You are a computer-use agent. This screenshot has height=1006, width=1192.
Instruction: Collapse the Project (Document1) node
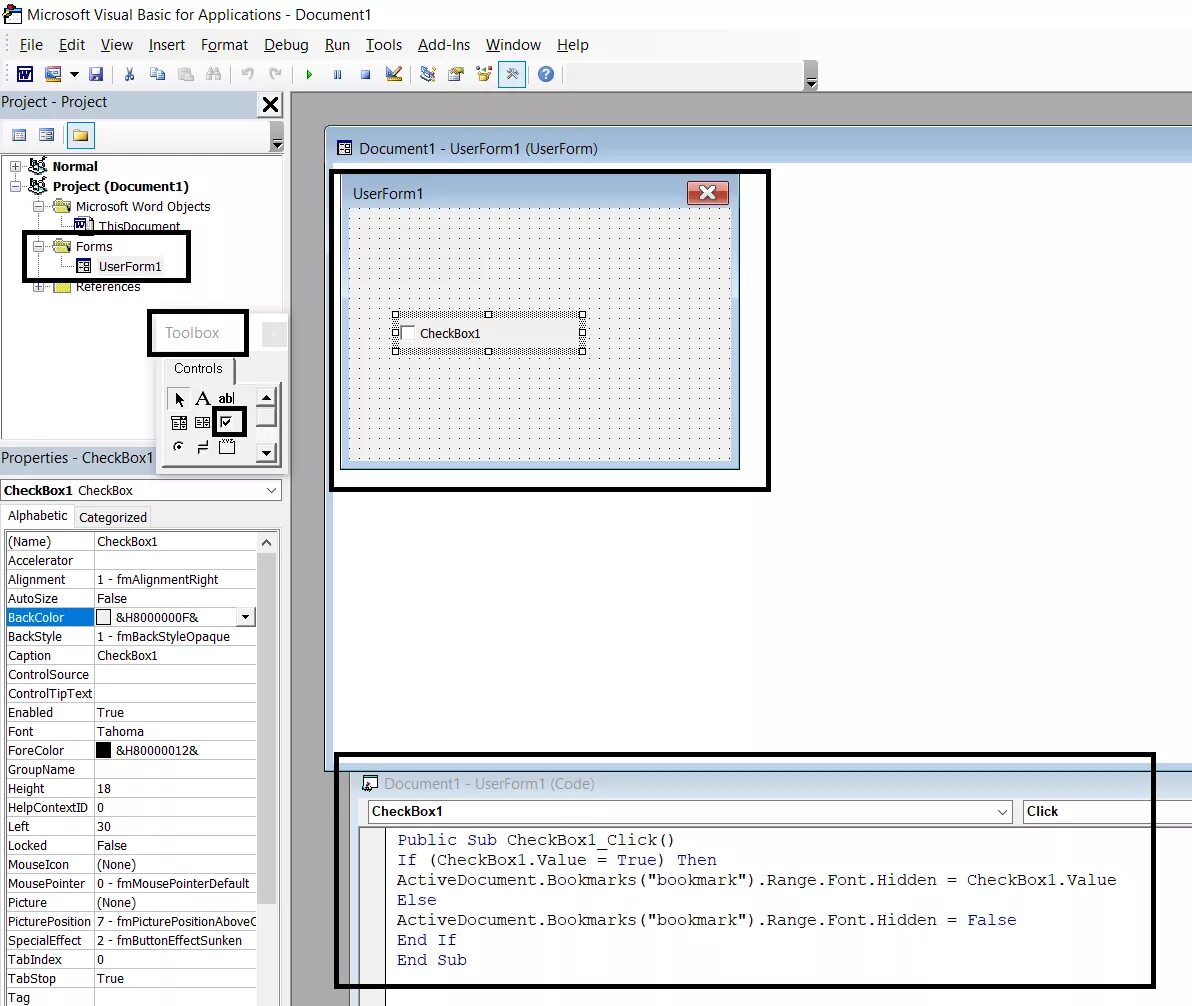(x=15, y=186)
